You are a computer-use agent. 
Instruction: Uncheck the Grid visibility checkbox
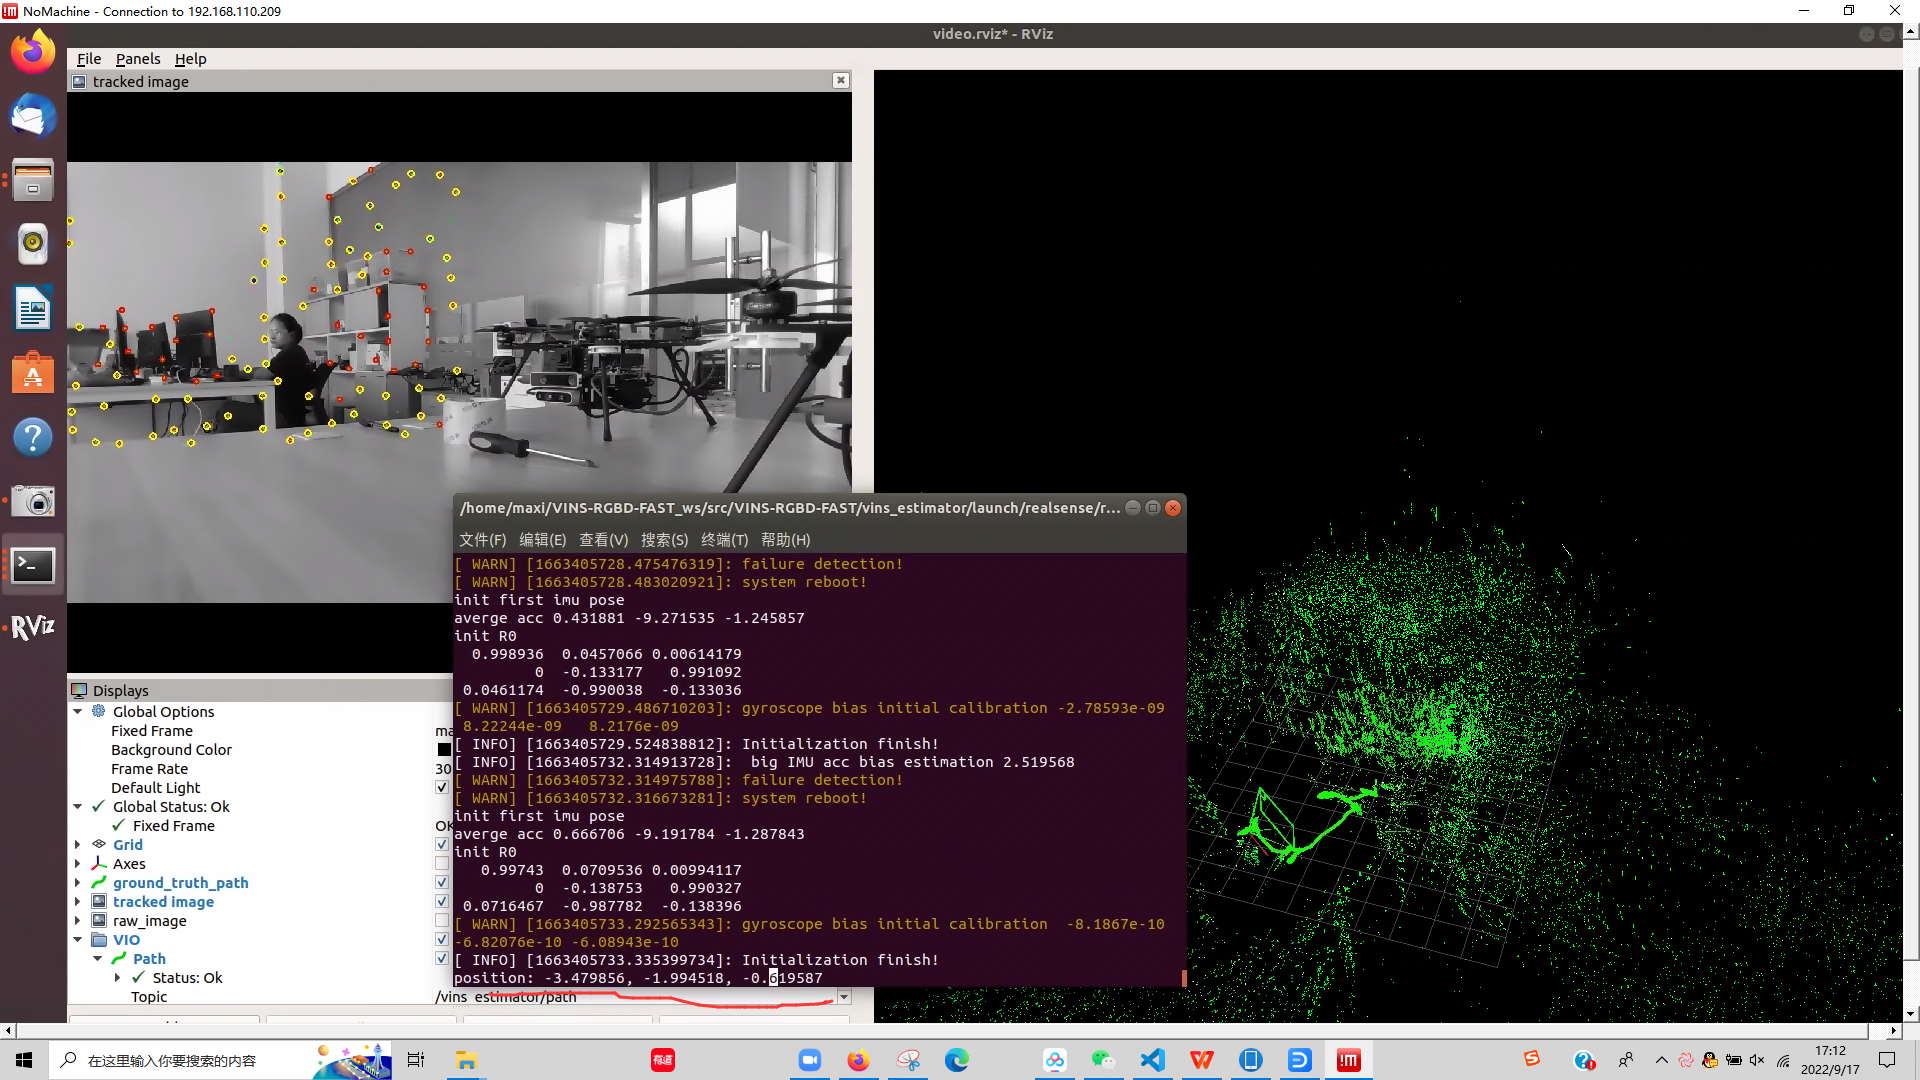[441, 844]
